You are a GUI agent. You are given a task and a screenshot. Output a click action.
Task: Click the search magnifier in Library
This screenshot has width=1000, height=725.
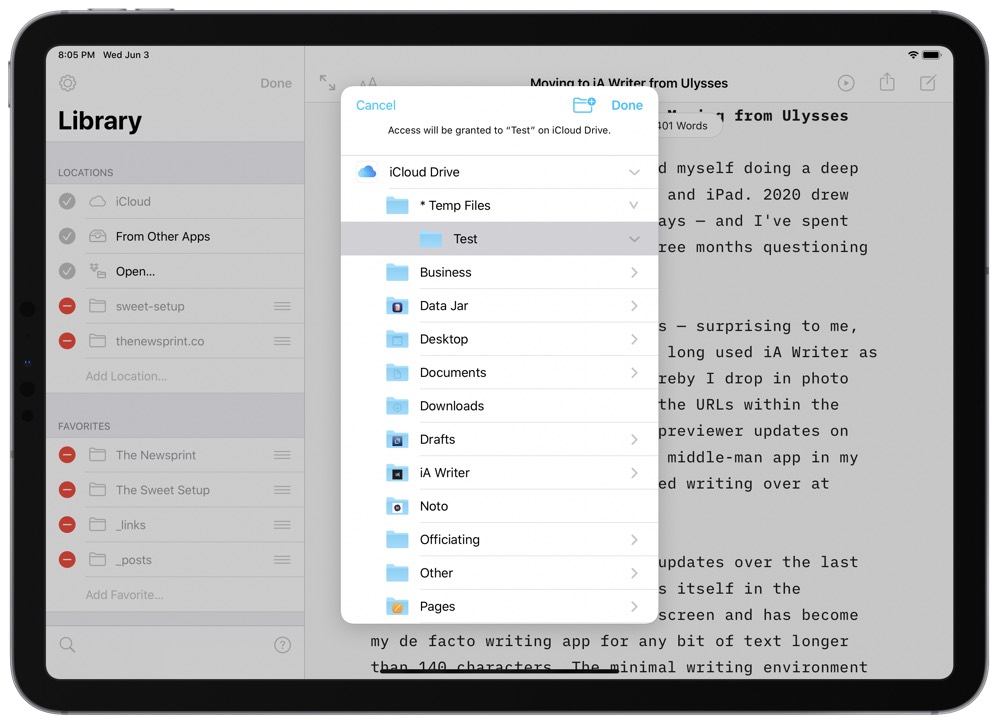[x=67, y=645]
